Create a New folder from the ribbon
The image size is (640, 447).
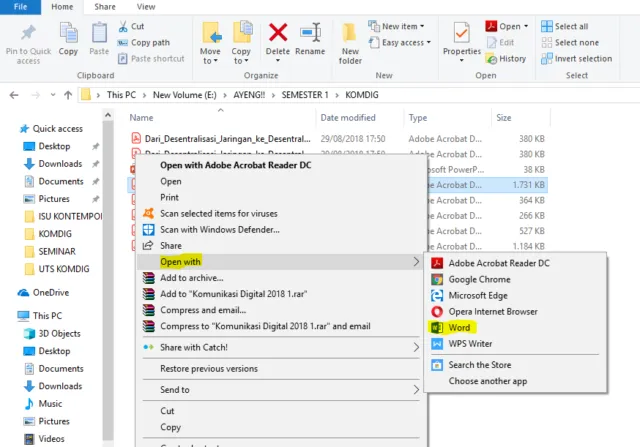tap(350, 44)
